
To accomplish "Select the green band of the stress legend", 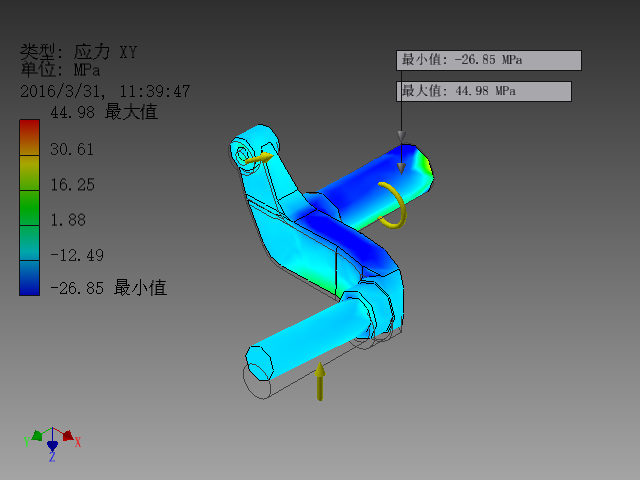I will click(x=29, y=208).
